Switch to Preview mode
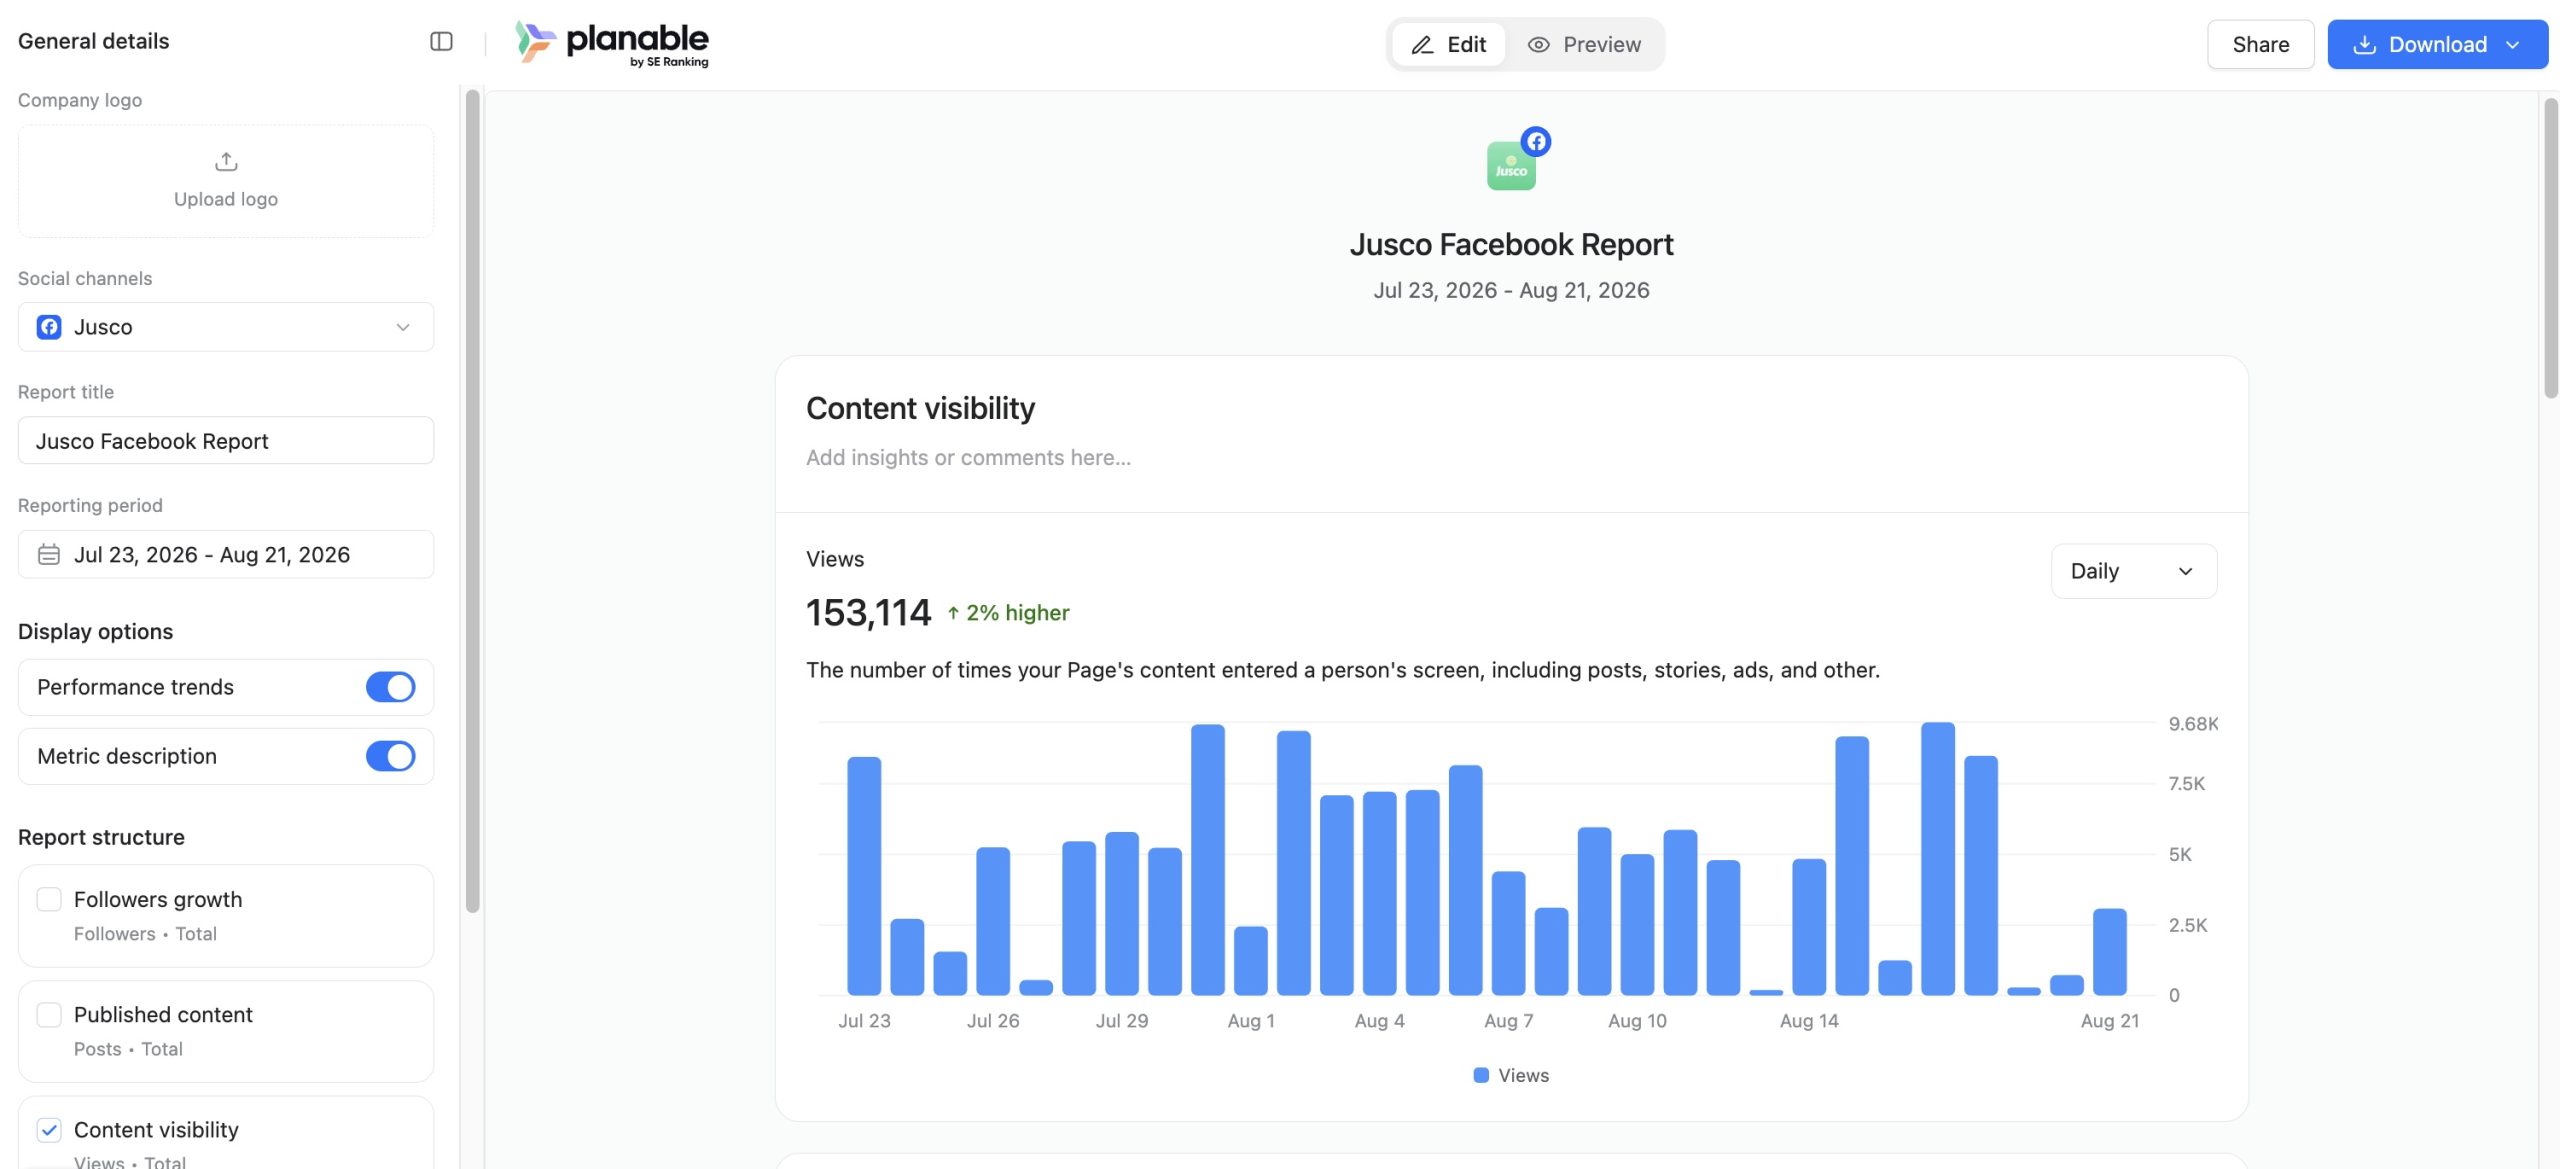Screen dimensions: 2560x1169 (1584, 45)
